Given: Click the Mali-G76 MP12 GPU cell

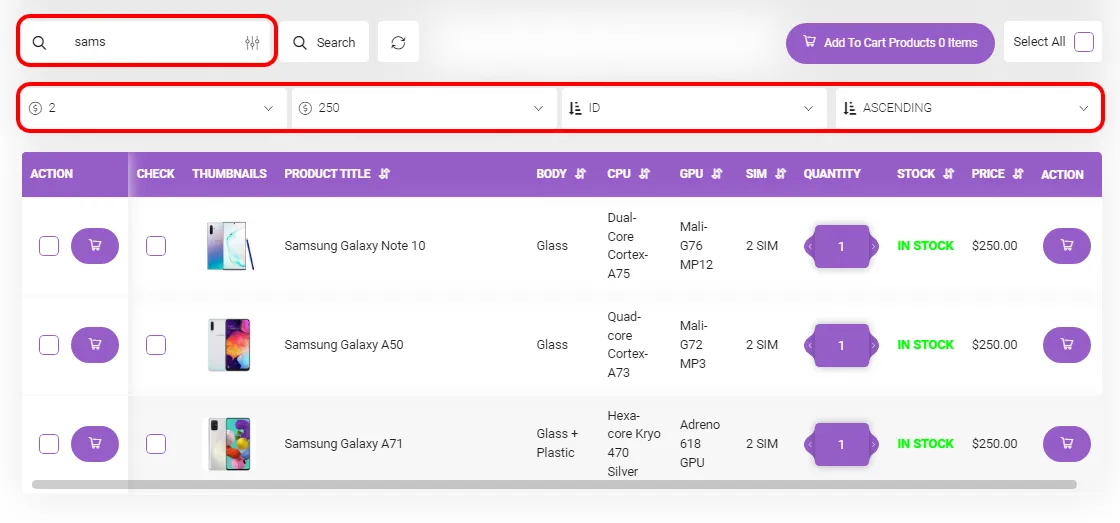Looking at the screenshot, I should pyautogui.click(x=696, y=246).
